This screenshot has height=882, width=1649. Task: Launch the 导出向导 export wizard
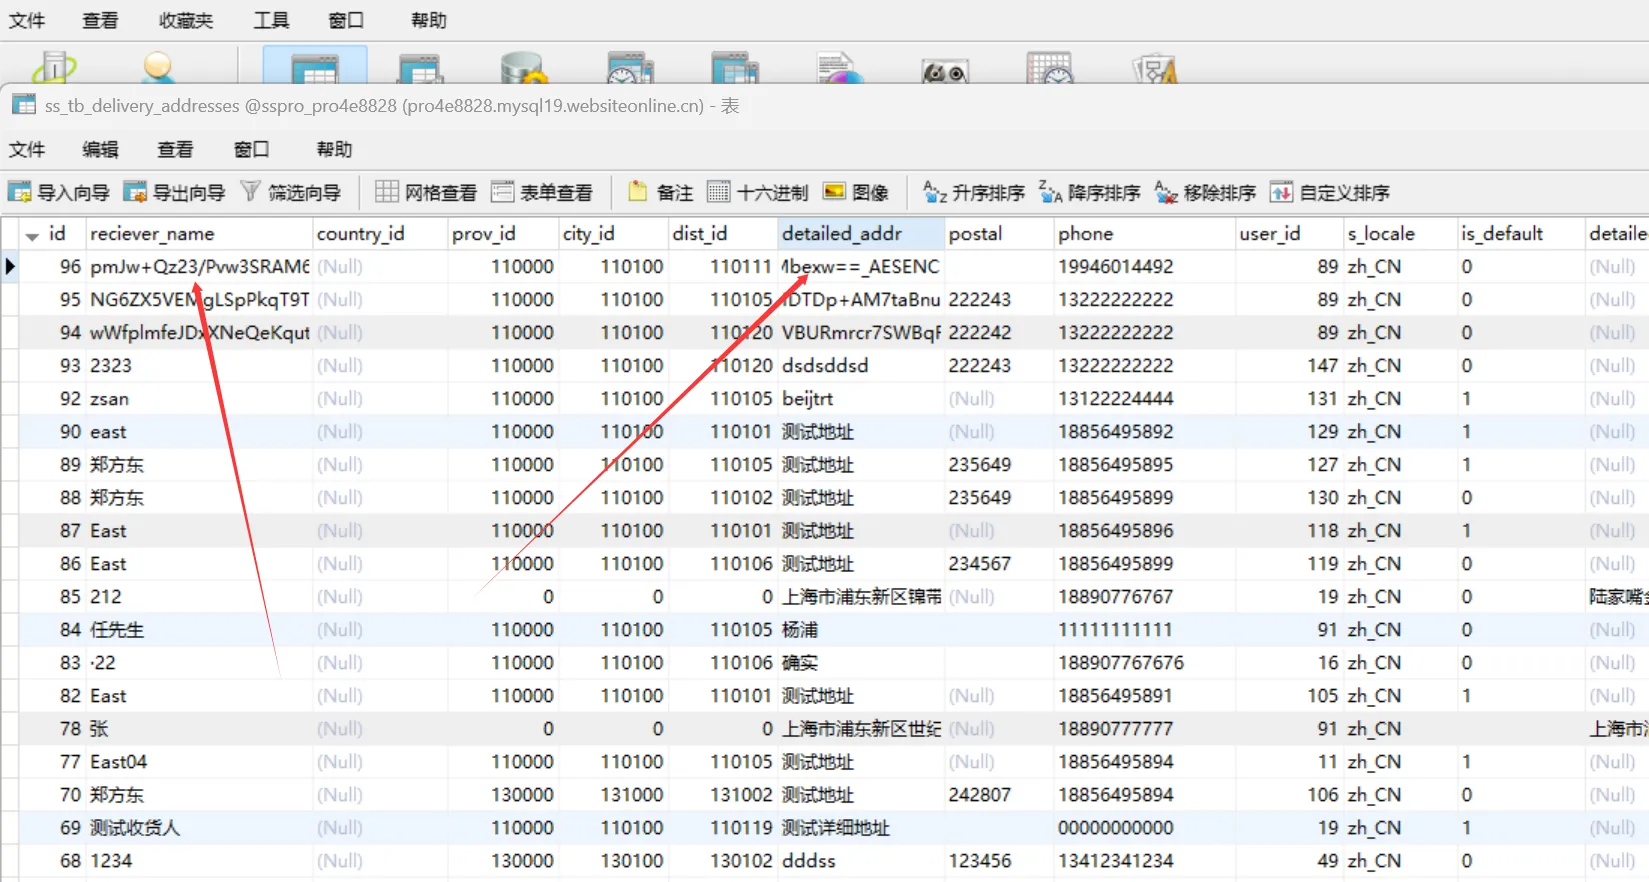pyautogui.click(x=175, y=192)
